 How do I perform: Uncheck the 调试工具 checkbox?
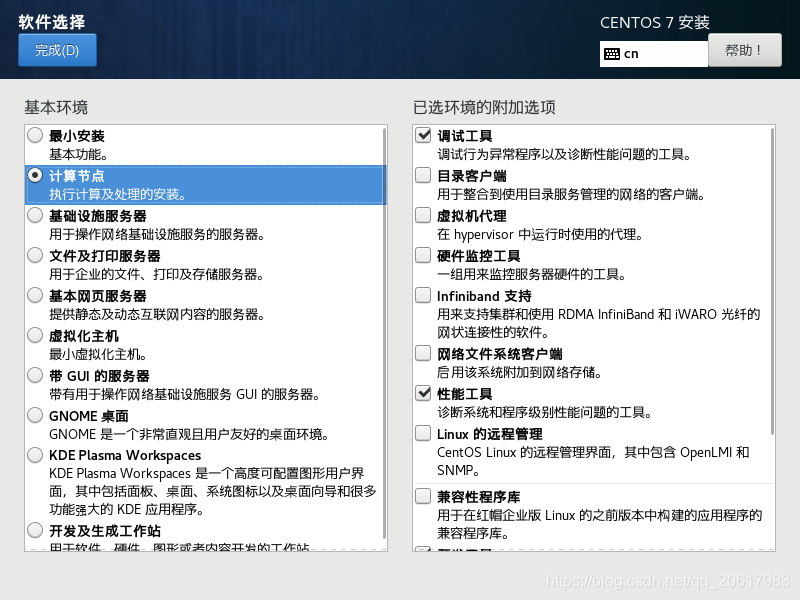point(423,135)
